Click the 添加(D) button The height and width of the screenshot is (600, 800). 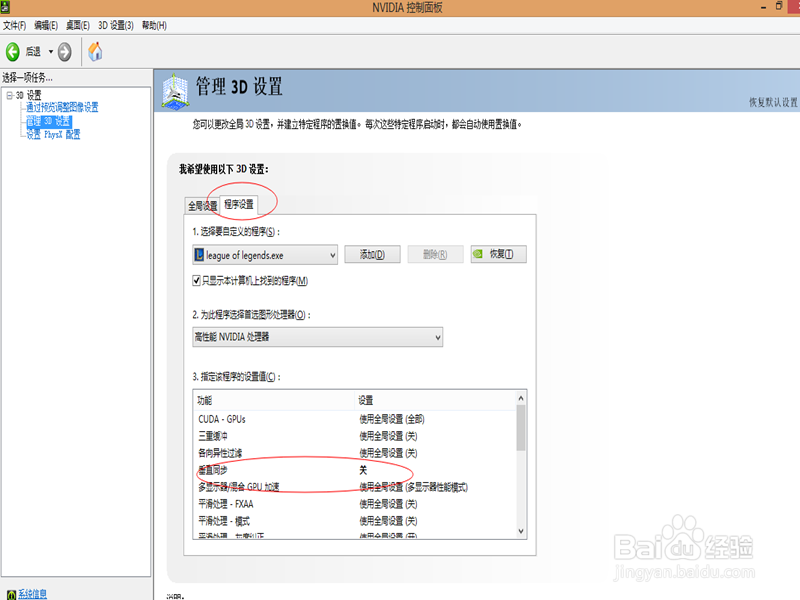coord(372,254)
